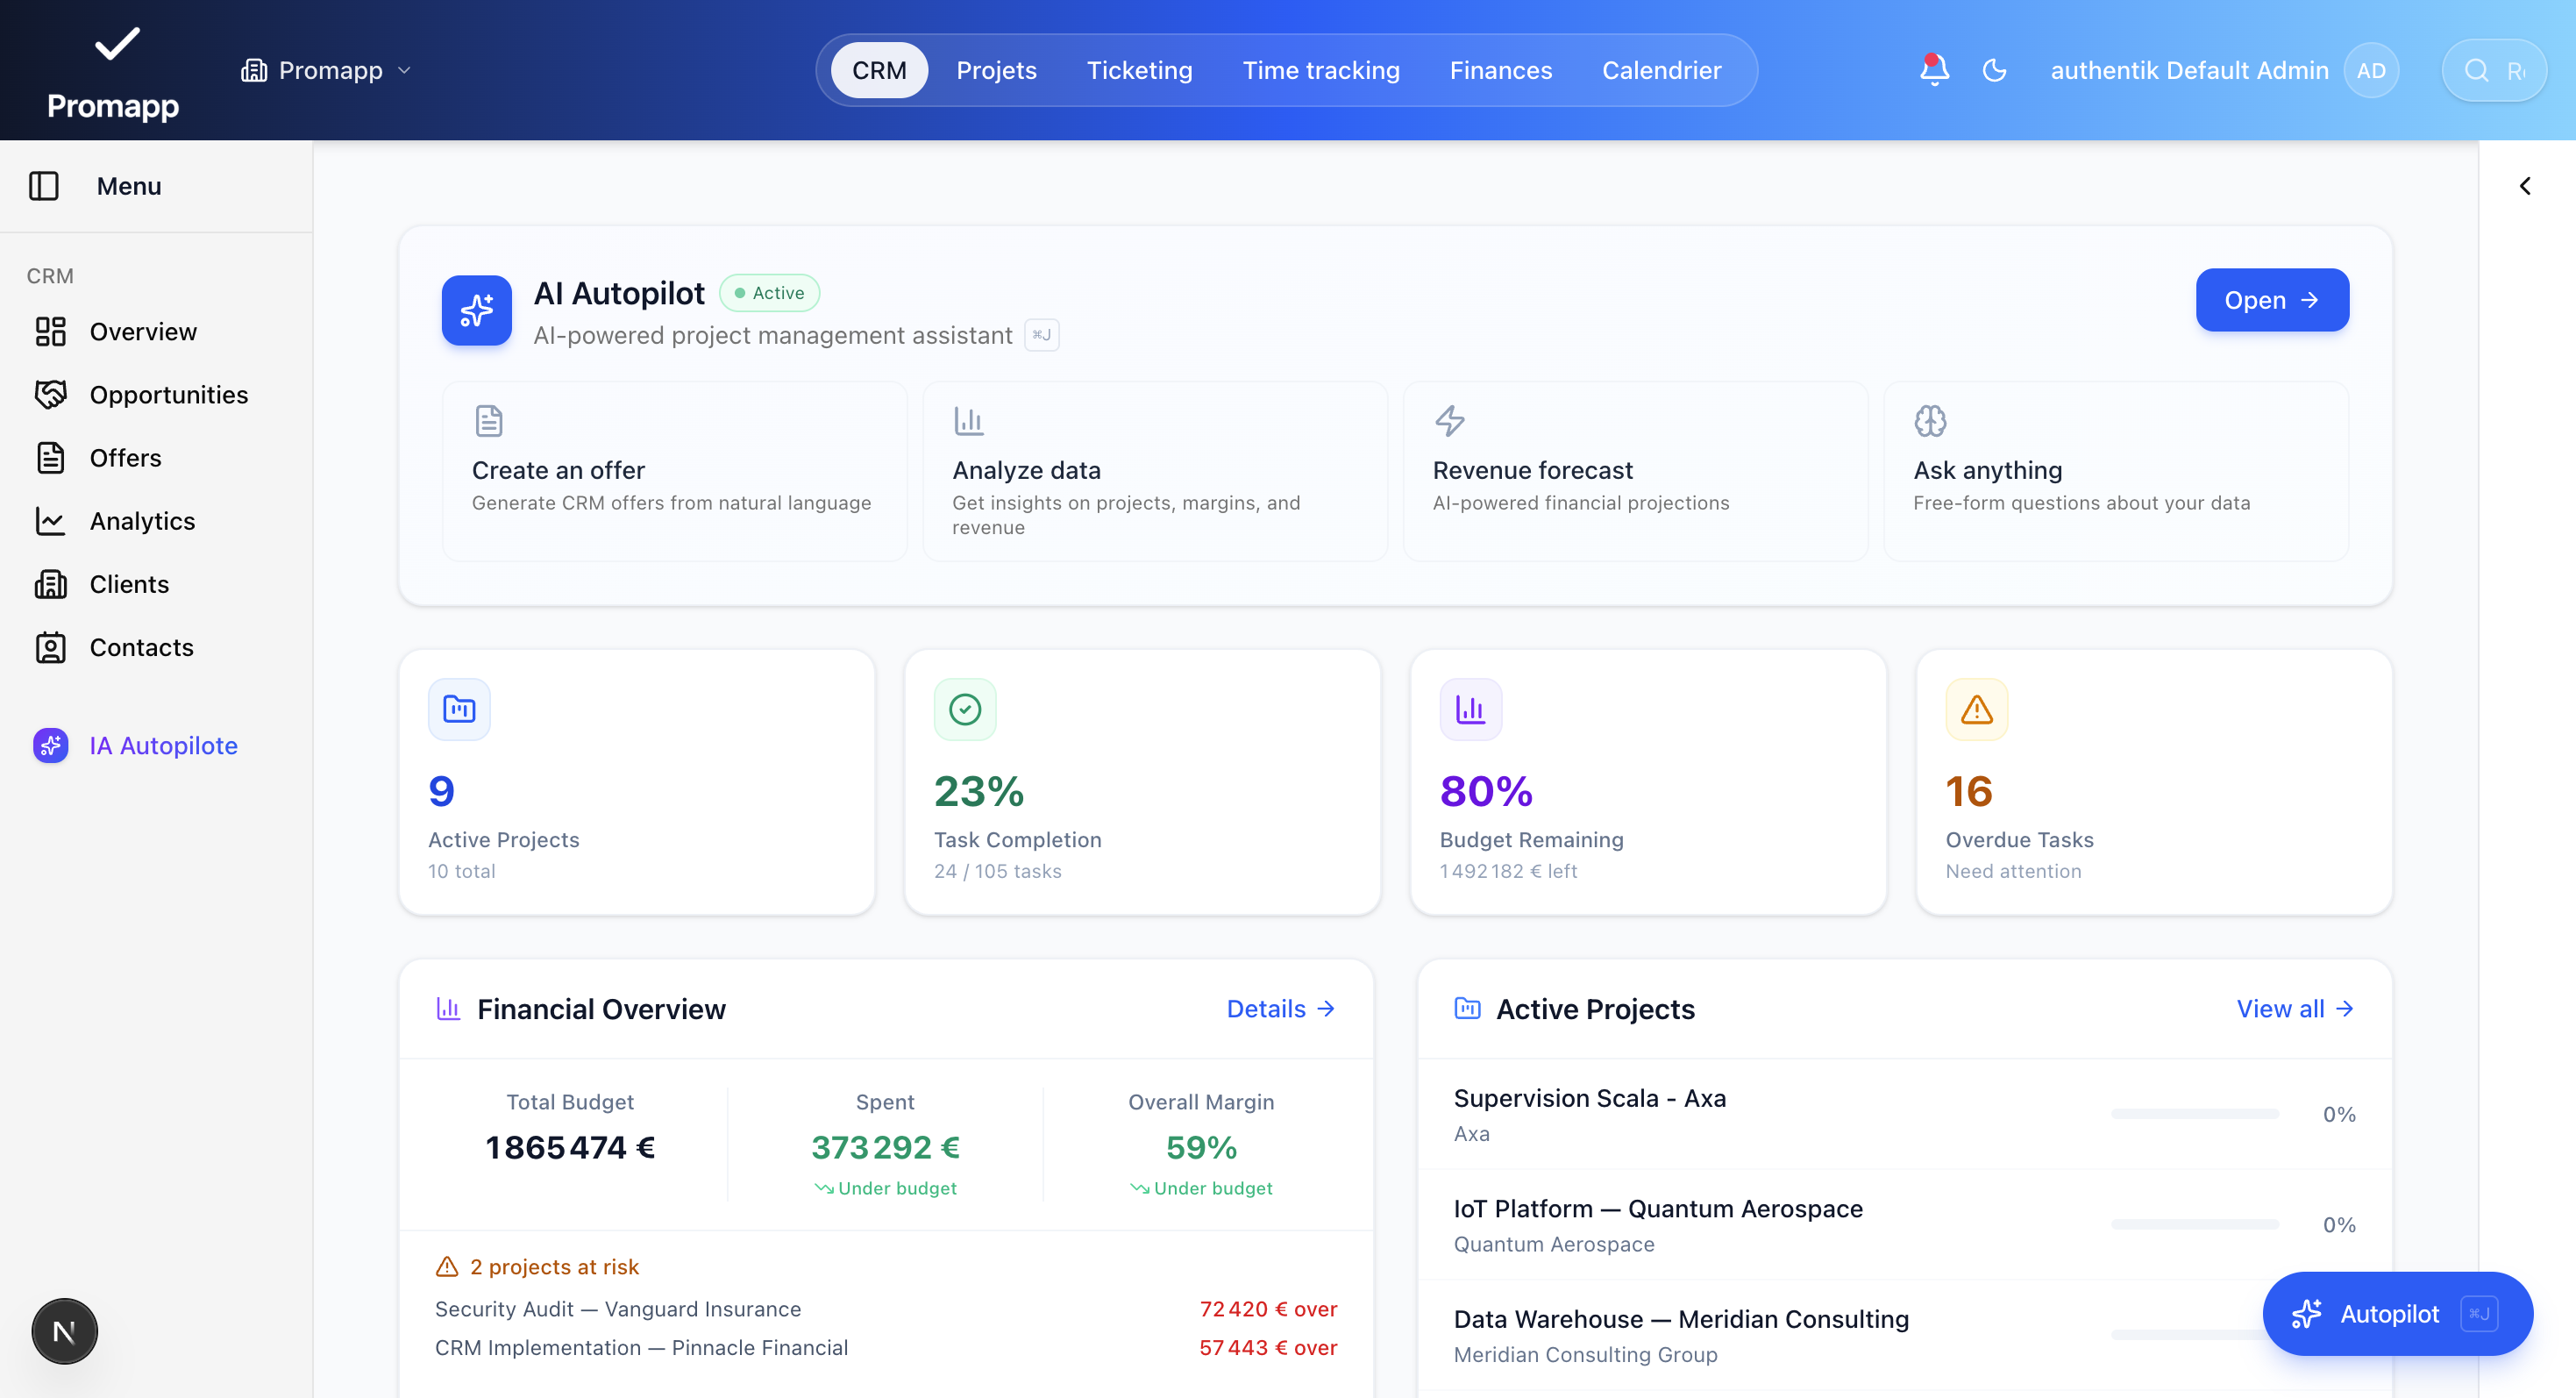This screenshot has height=1398, width=2576.
Task: Click the Spent 373 292 € value
Action: click(x=885, y=1147)
